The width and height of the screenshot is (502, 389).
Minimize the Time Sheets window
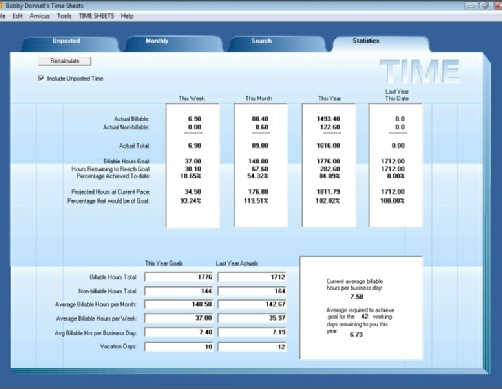[471, 6]
